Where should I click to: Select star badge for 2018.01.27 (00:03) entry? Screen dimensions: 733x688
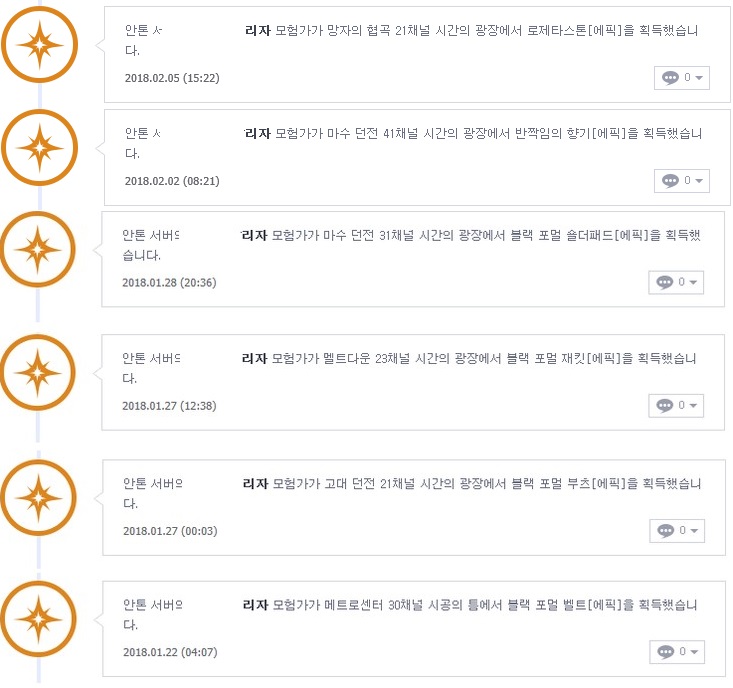pyautogui.click(x=38, y=497)
